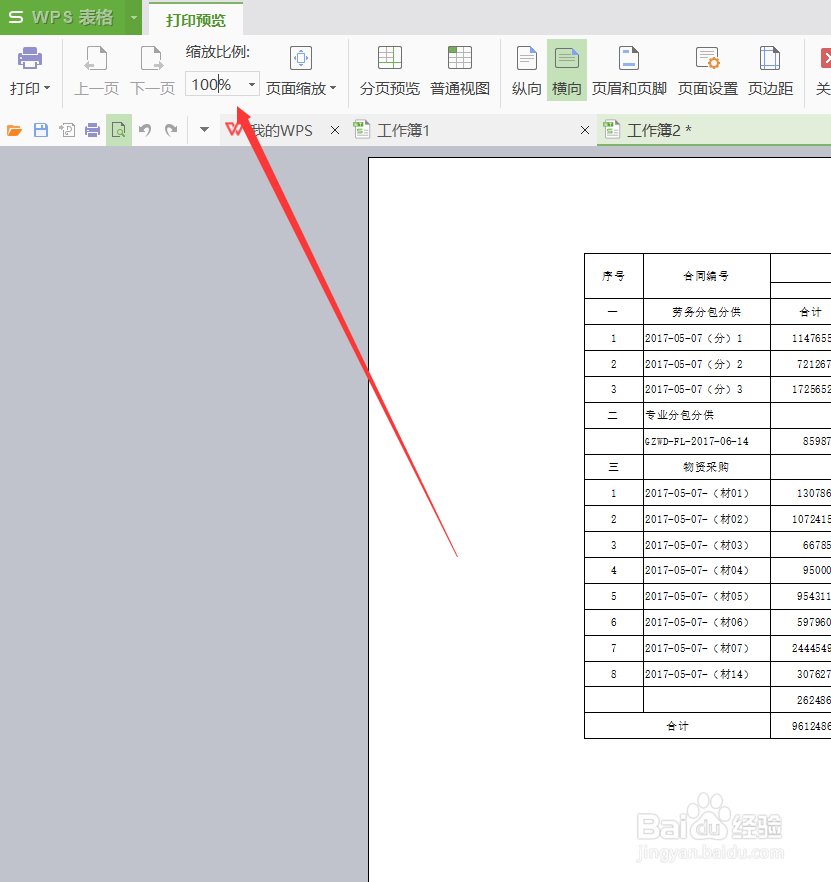Open the zoom ratio dropdown arrow
The height and width of the screenshot is (882, 831).
(x=251, y=84)
